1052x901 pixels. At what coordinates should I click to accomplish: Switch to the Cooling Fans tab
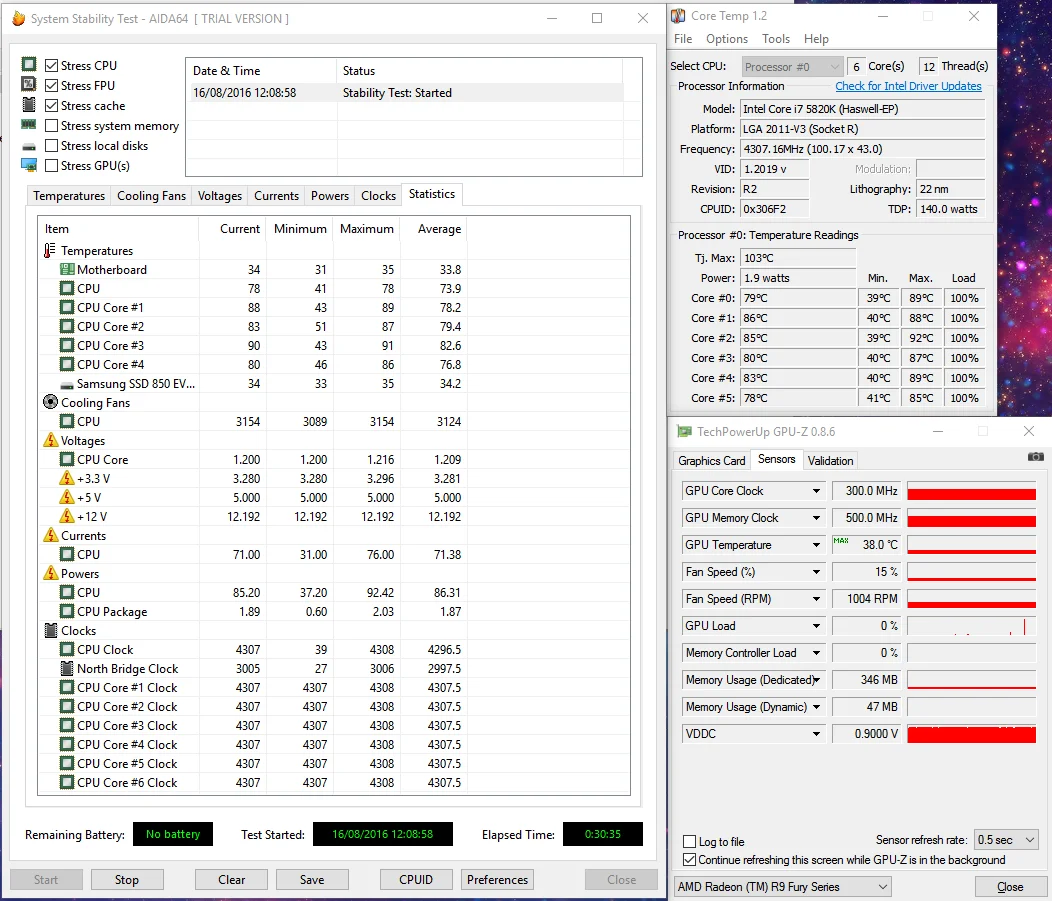pos(152,196)
